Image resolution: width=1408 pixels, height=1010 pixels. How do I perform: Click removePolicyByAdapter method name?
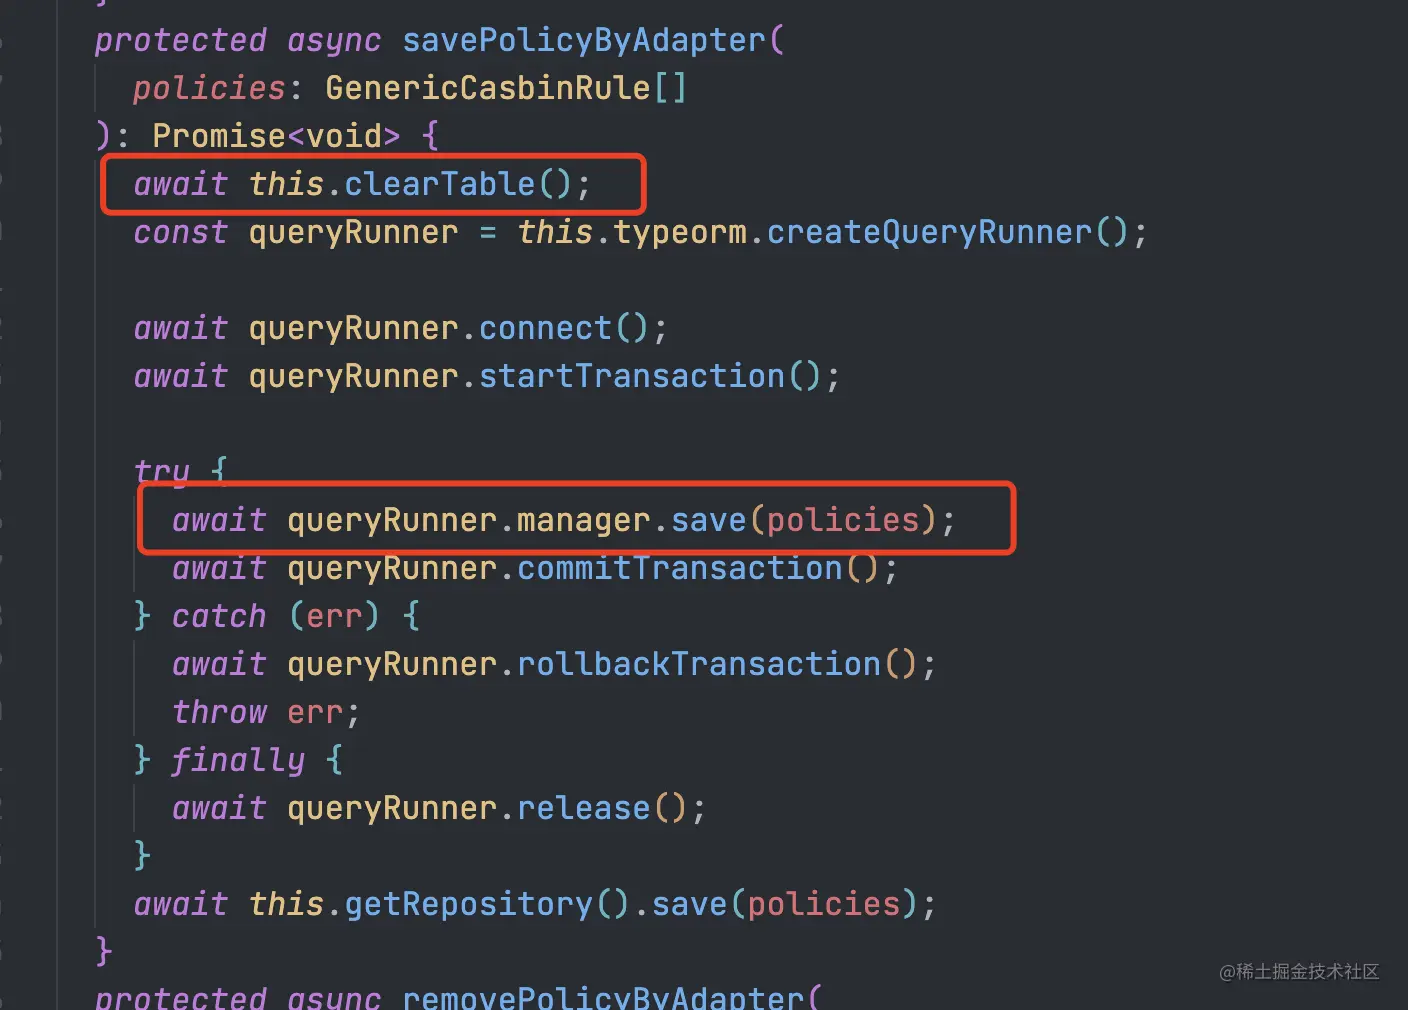pos(603,998)
